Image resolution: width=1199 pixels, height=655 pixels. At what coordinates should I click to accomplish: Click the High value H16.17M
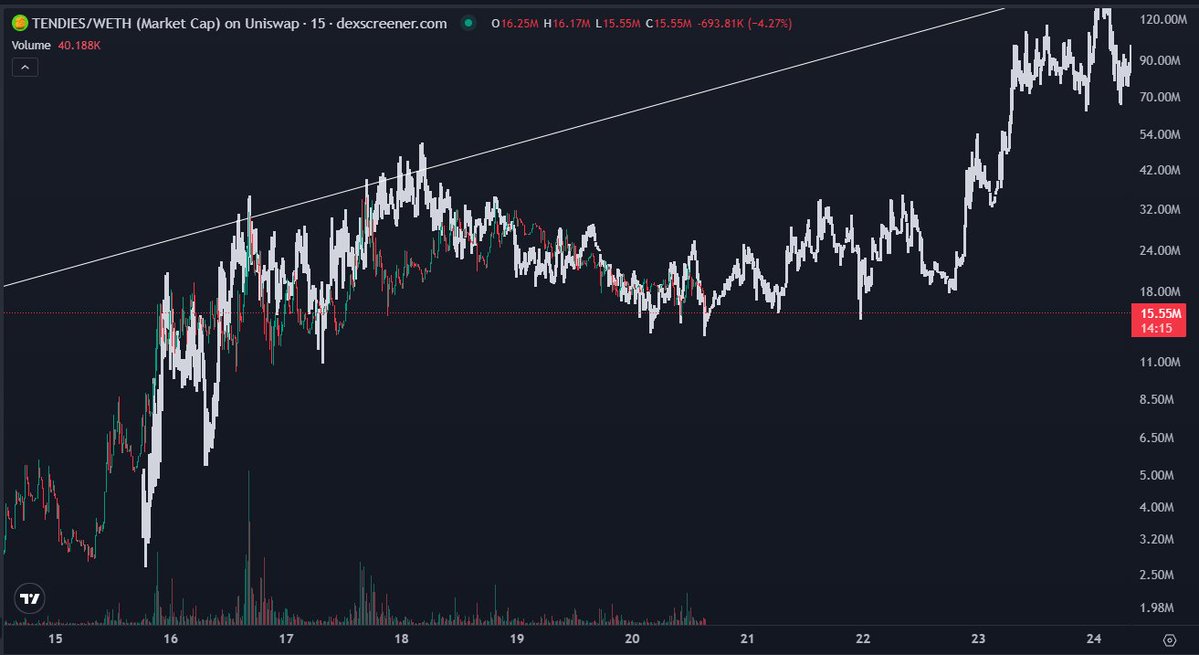[567, 24]
